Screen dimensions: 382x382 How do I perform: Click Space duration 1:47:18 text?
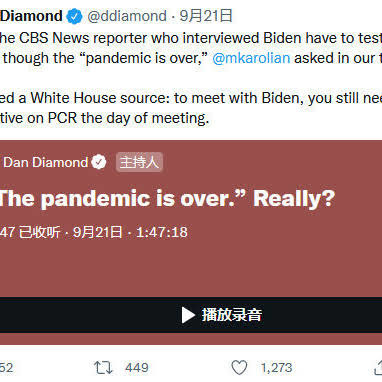point(162,232)
